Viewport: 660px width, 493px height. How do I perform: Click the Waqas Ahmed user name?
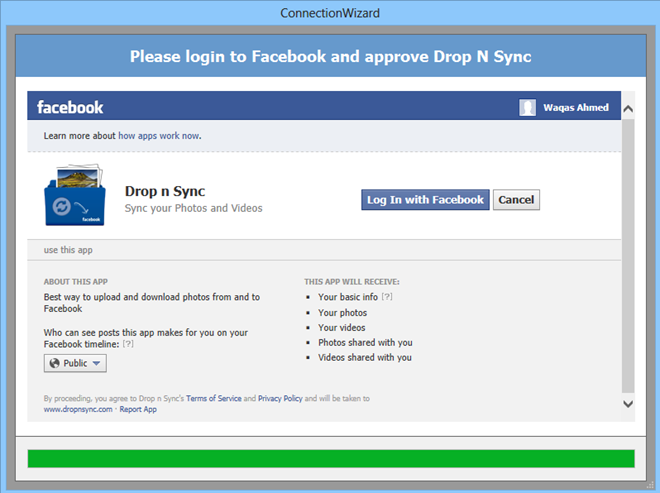click(x=576, y=107)
